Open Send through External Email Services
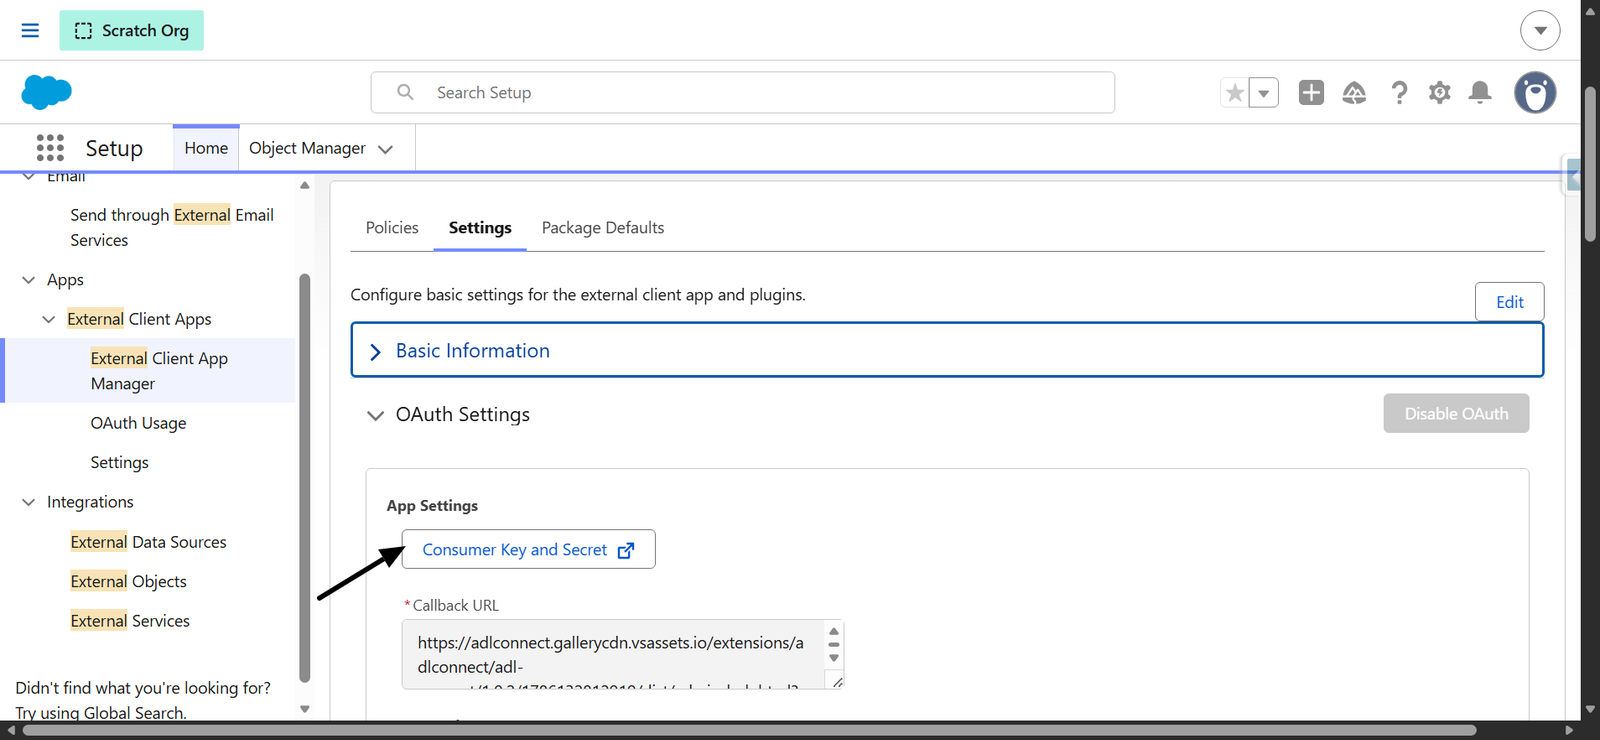The height and width of the screenshot is (740, 1600). [x=172, y=227]
